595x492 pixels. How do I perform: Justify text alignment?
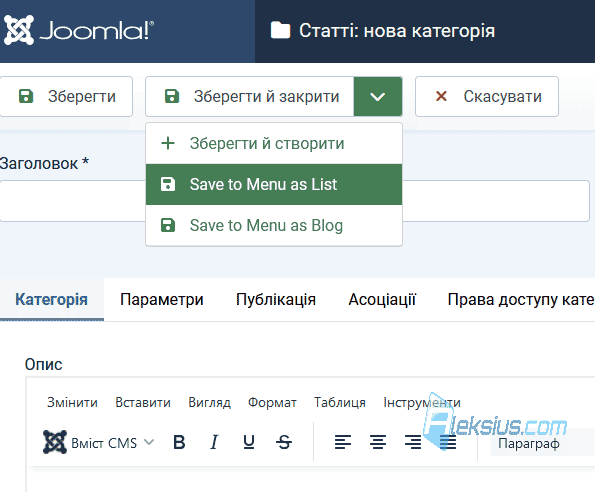(447, 442)
